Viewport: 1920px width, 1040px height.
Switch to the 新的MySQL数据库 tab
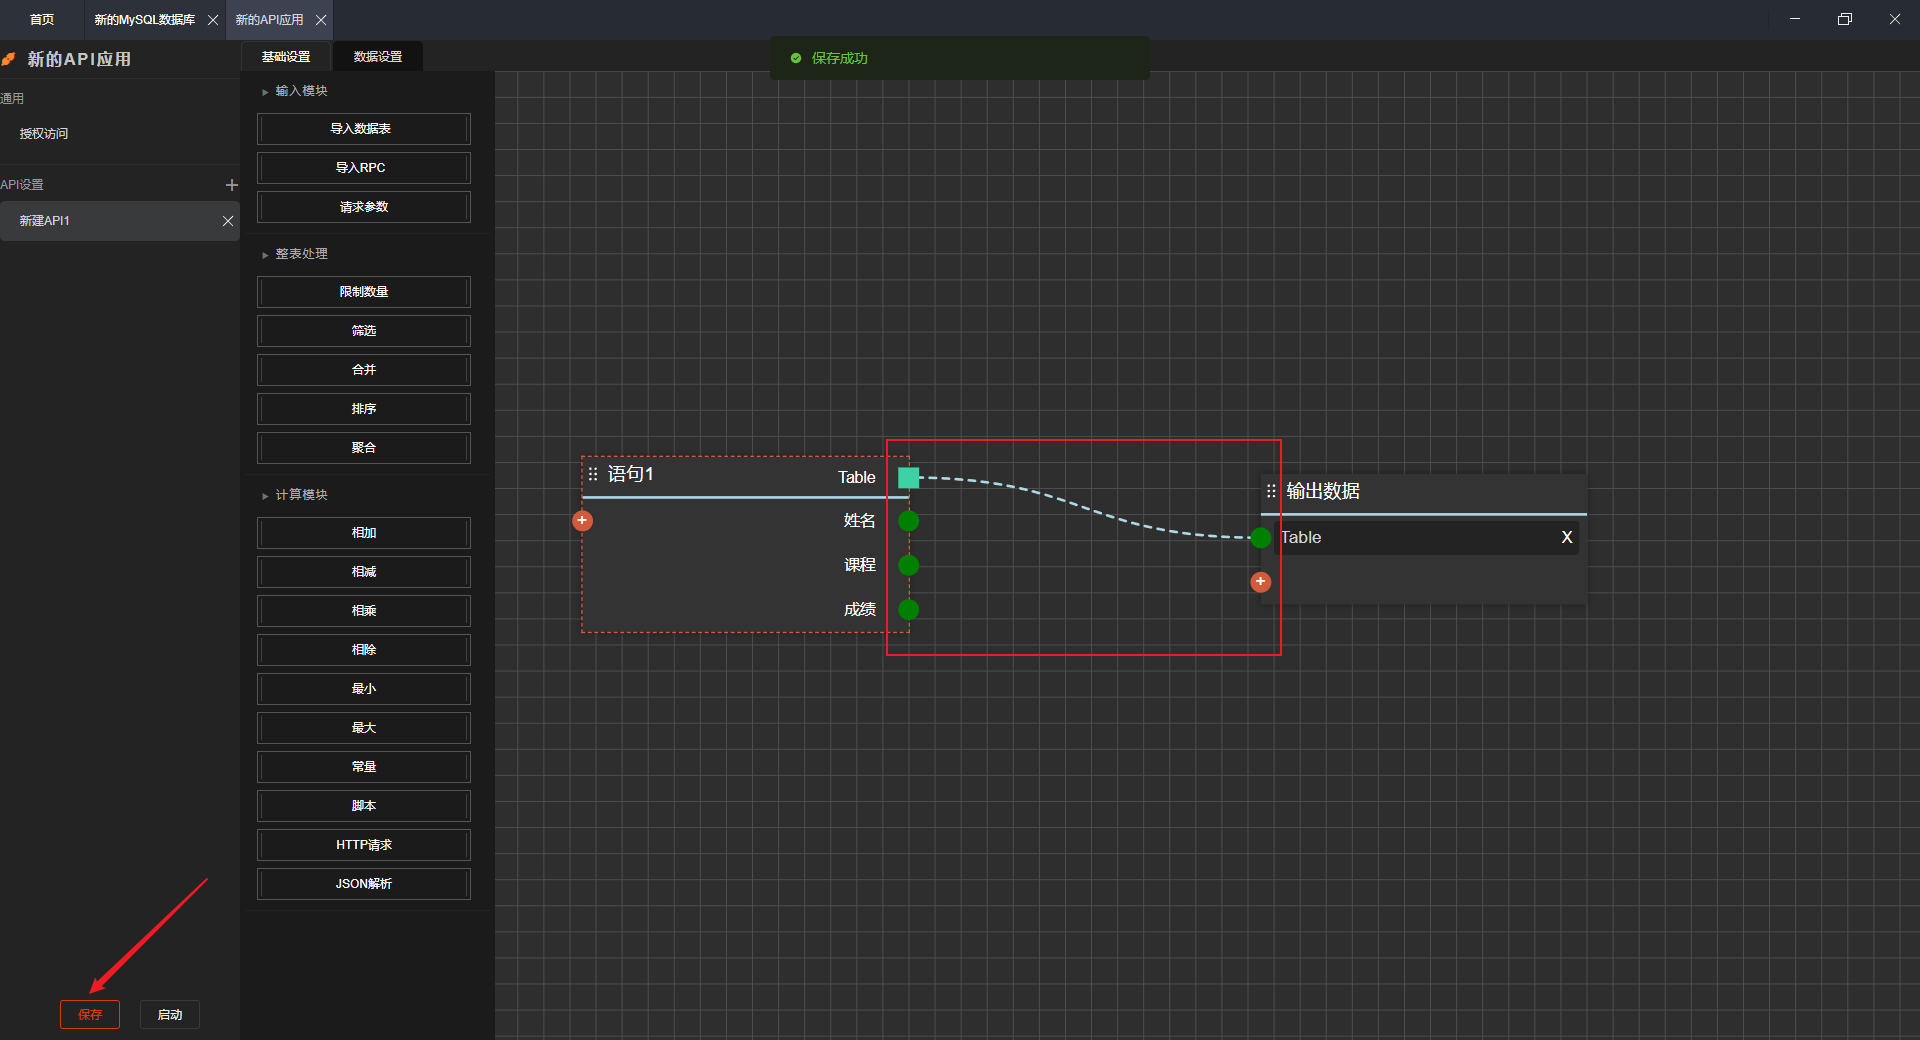click(144, 20)
